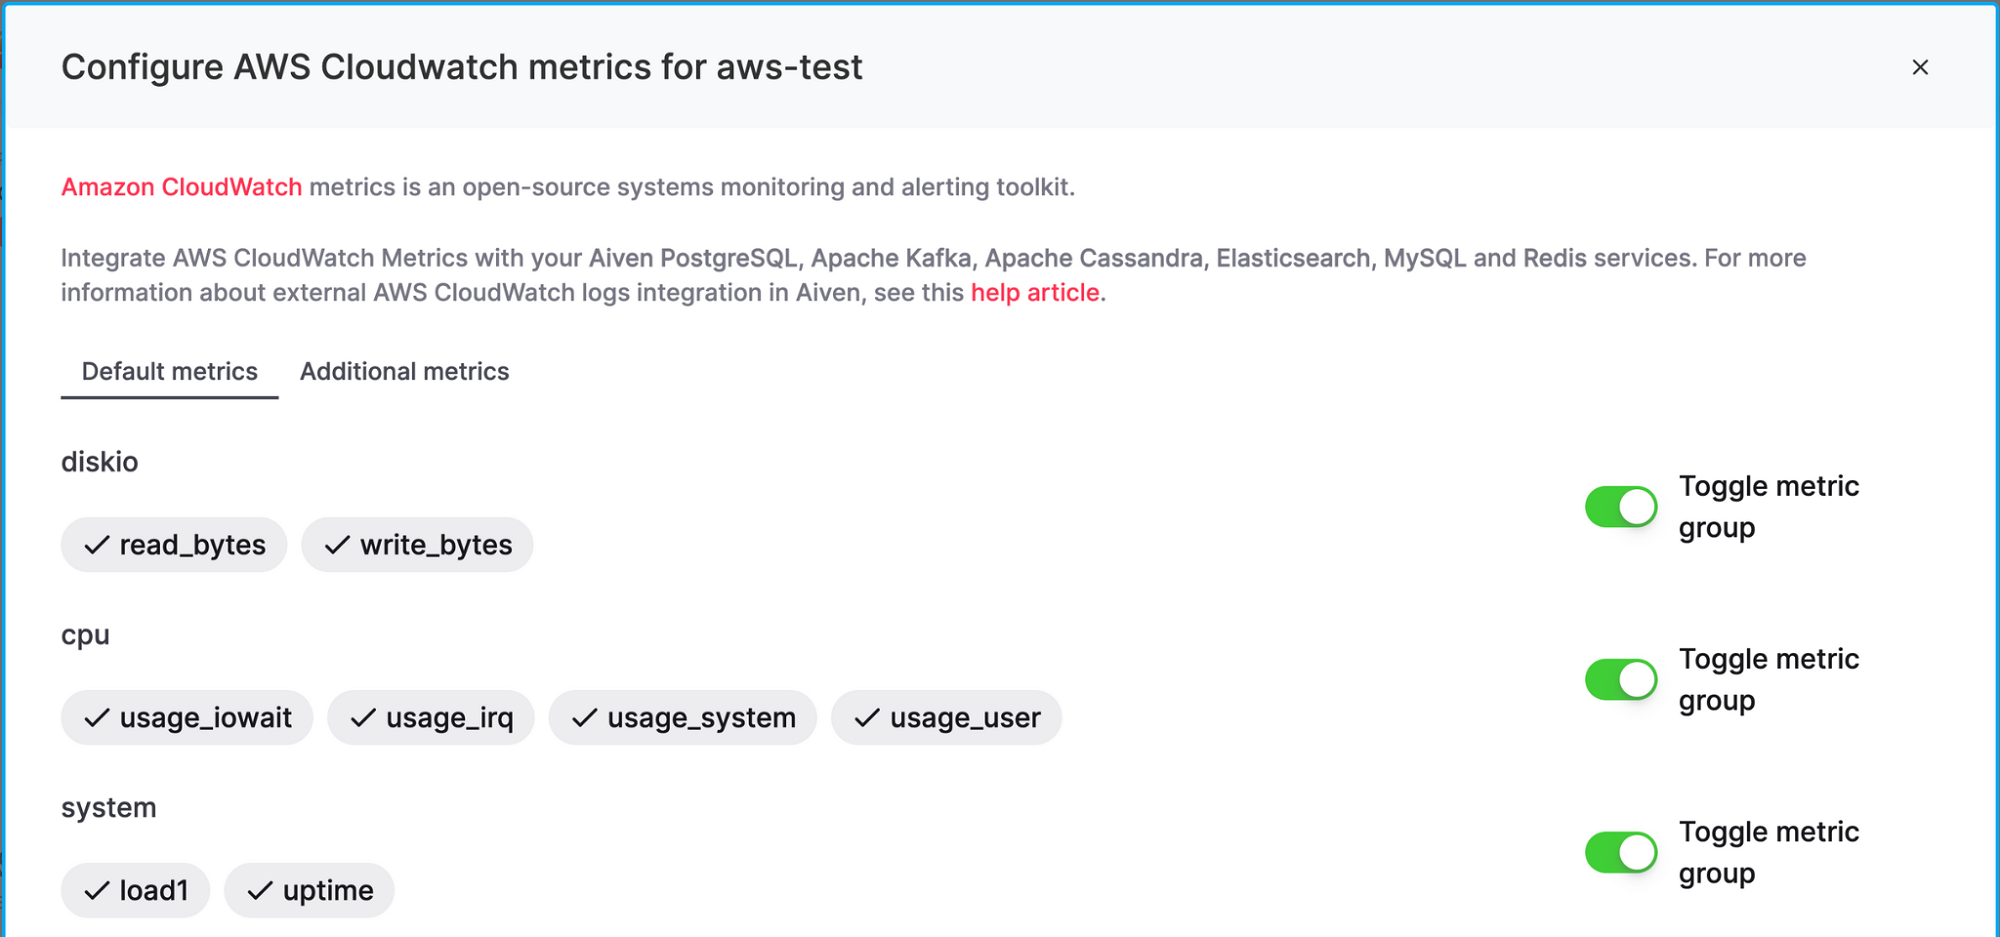Viewport: 2000px width, 937px height.
Task: Switch to the Additional metrics tab
Action: [x=404, y=371]
